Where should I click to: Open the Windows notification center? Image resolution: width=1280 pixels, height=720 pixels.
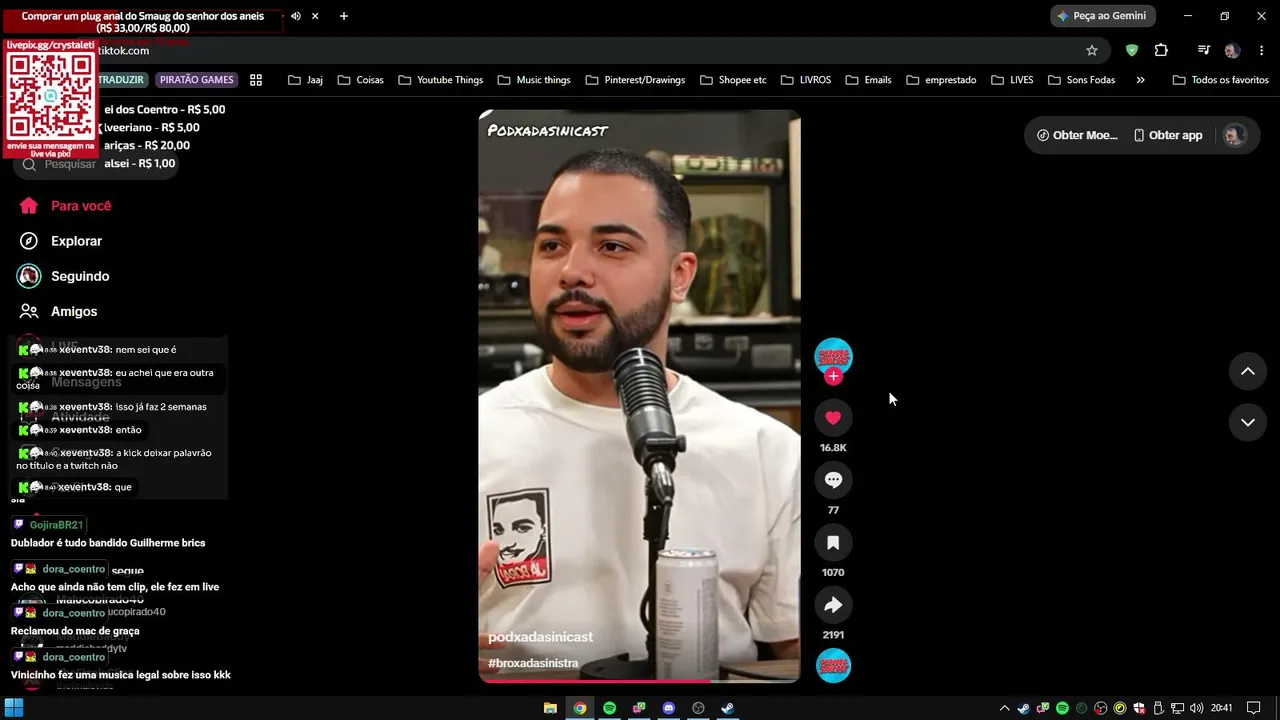1253,708
